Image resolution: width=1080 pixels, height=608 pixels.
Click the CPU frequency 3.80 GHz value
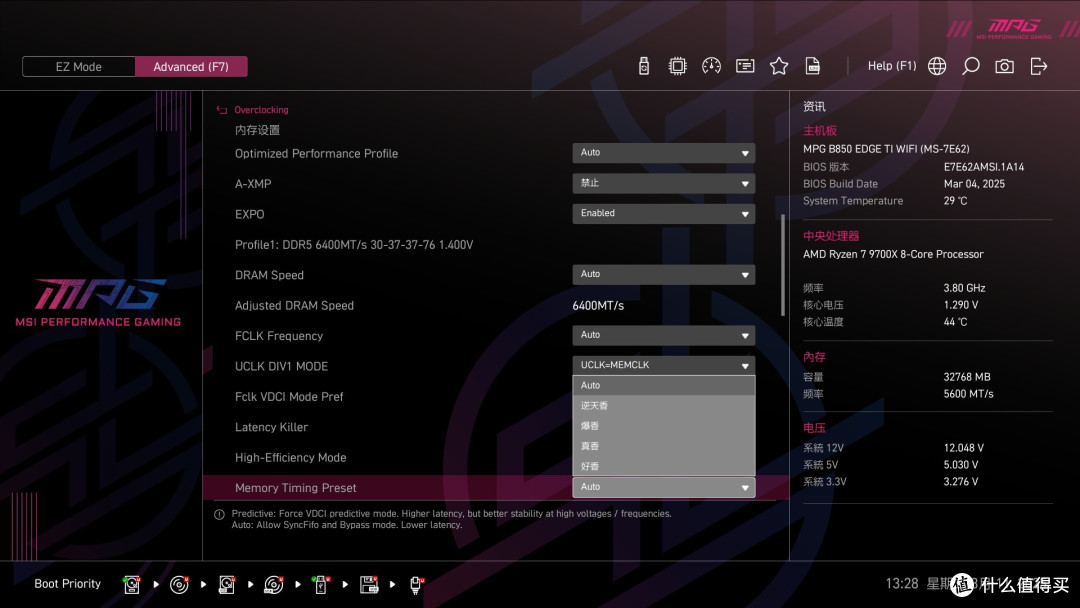(x=964, y=288)
